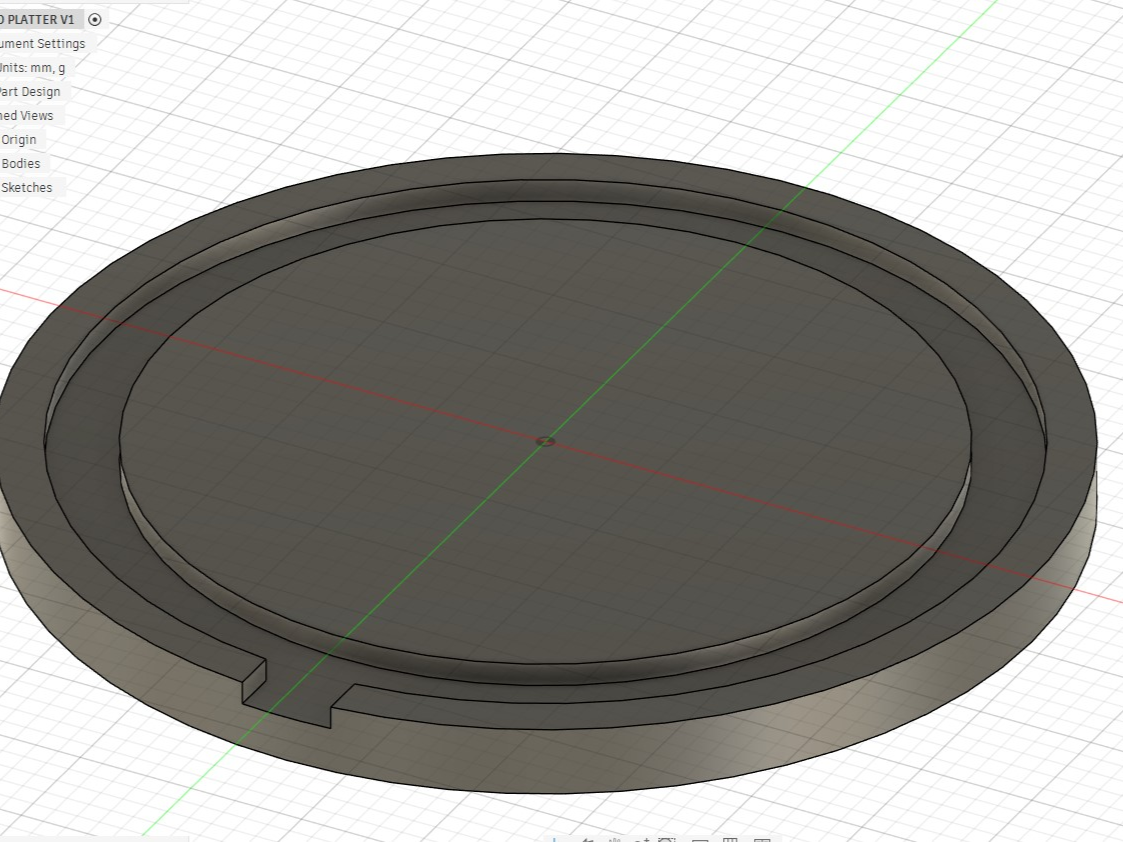Select the Part Design browser row
Viewport: 1123px width, 842px height.
click(33, 92)
